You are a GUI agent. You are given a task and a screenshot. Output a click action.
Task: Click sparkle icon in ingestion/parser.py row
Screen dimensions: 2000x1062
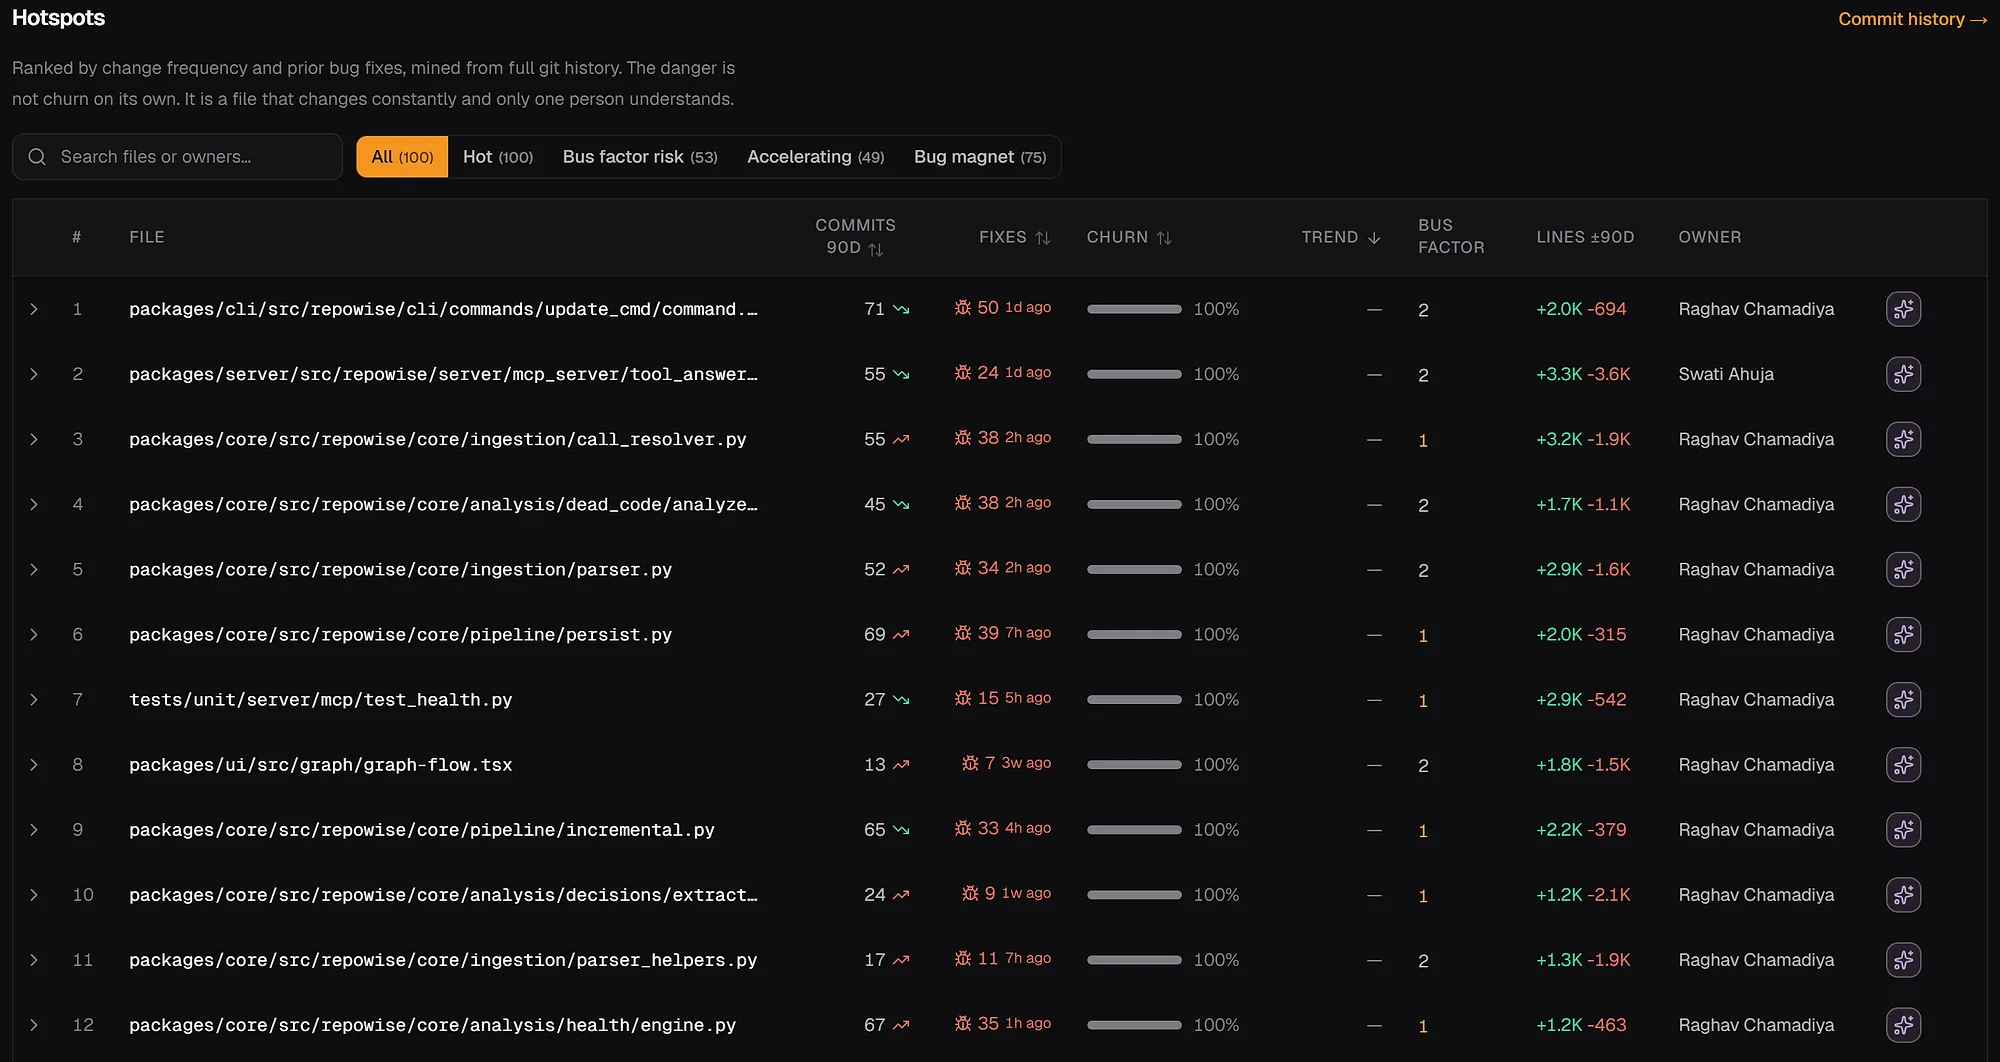click(x=1903, y=569)
